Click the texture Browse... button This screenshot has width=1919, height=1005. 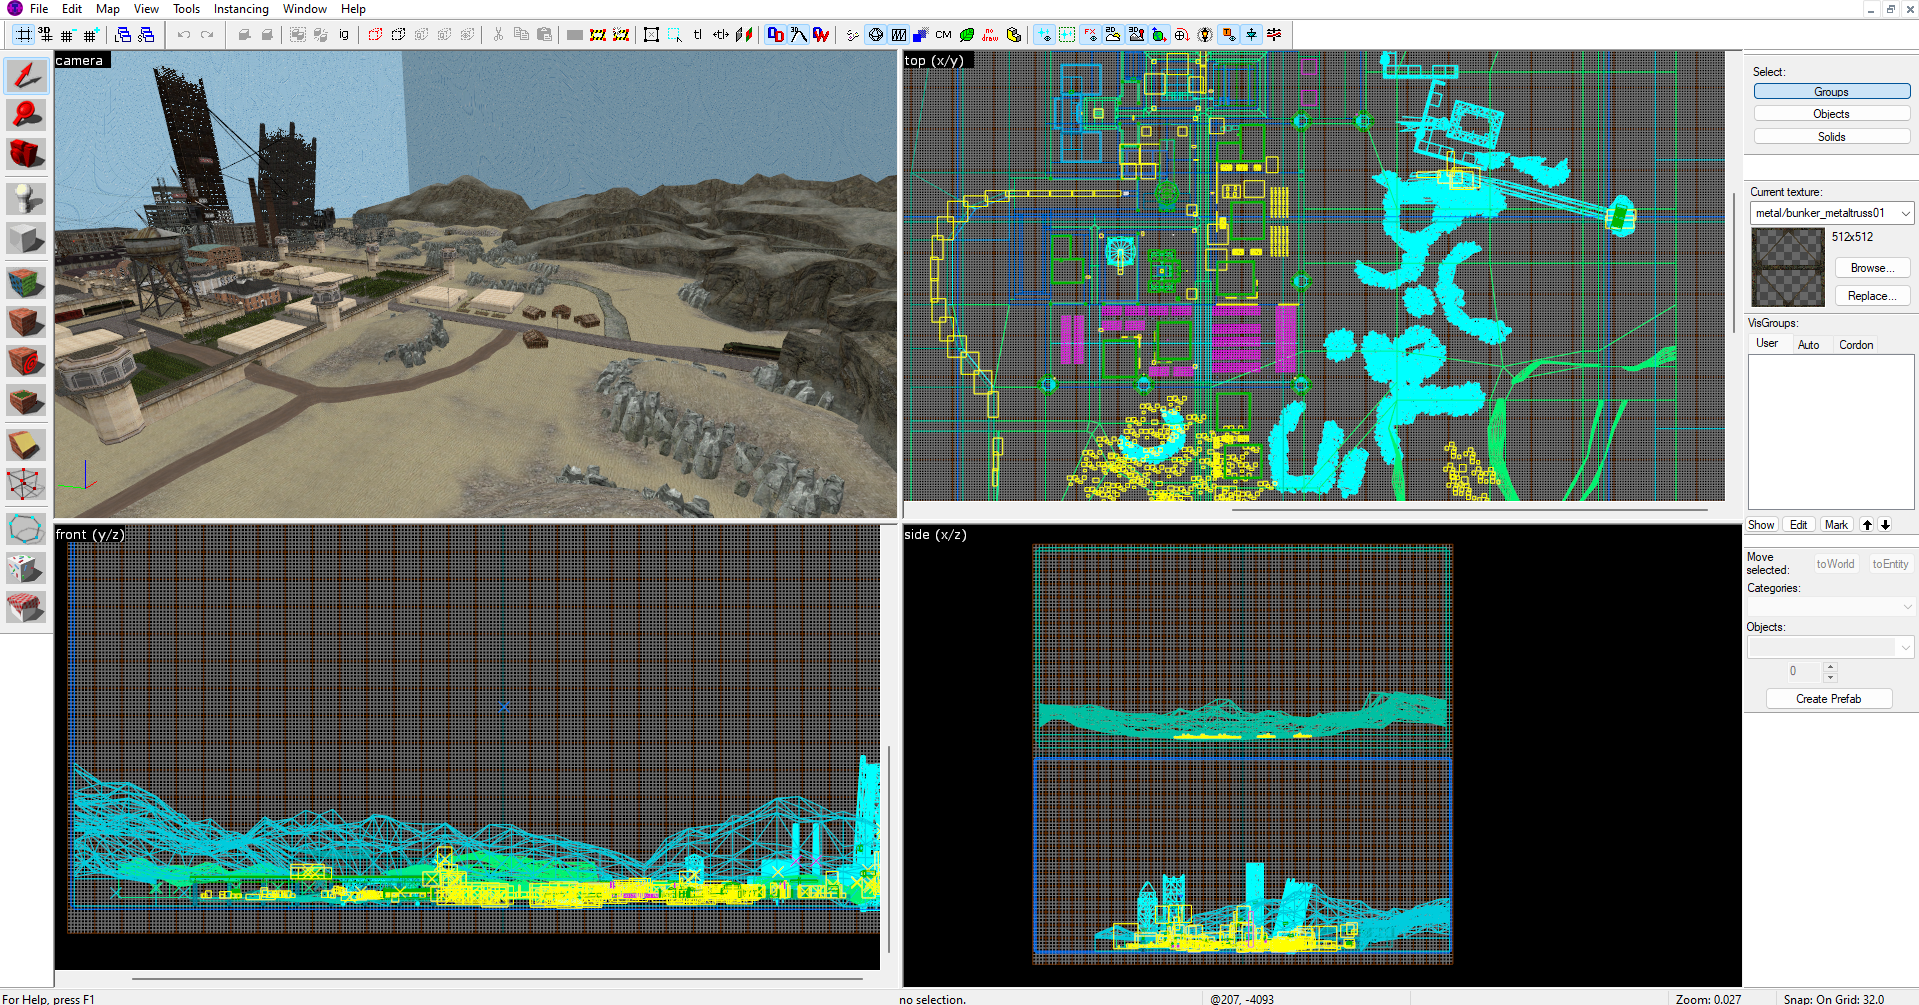pos(1872,268)
